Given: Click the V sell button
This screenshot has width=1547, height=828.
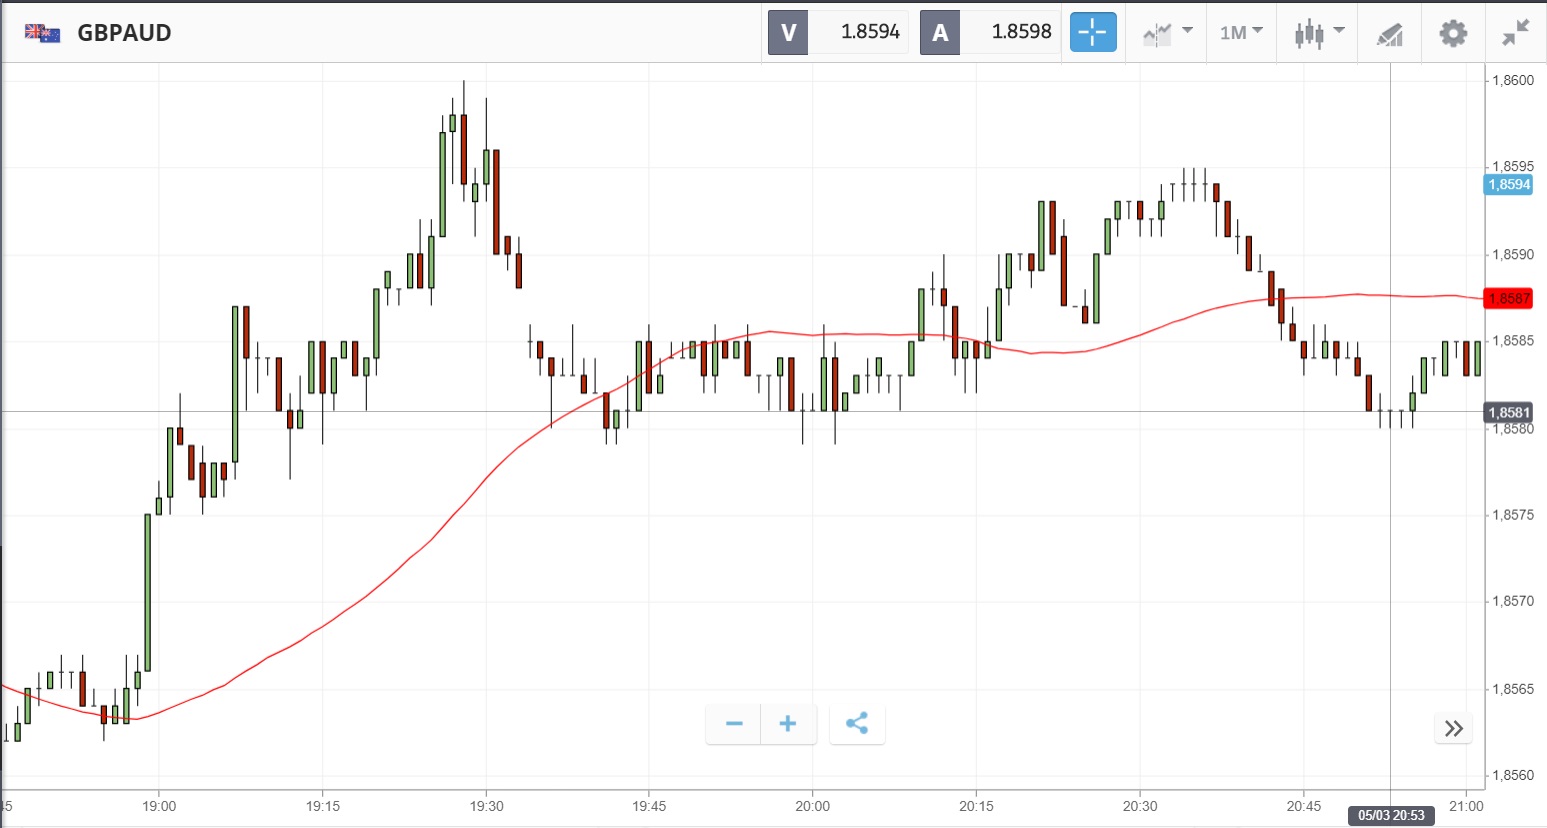Looking at the screenshot, I should [788, 33].
